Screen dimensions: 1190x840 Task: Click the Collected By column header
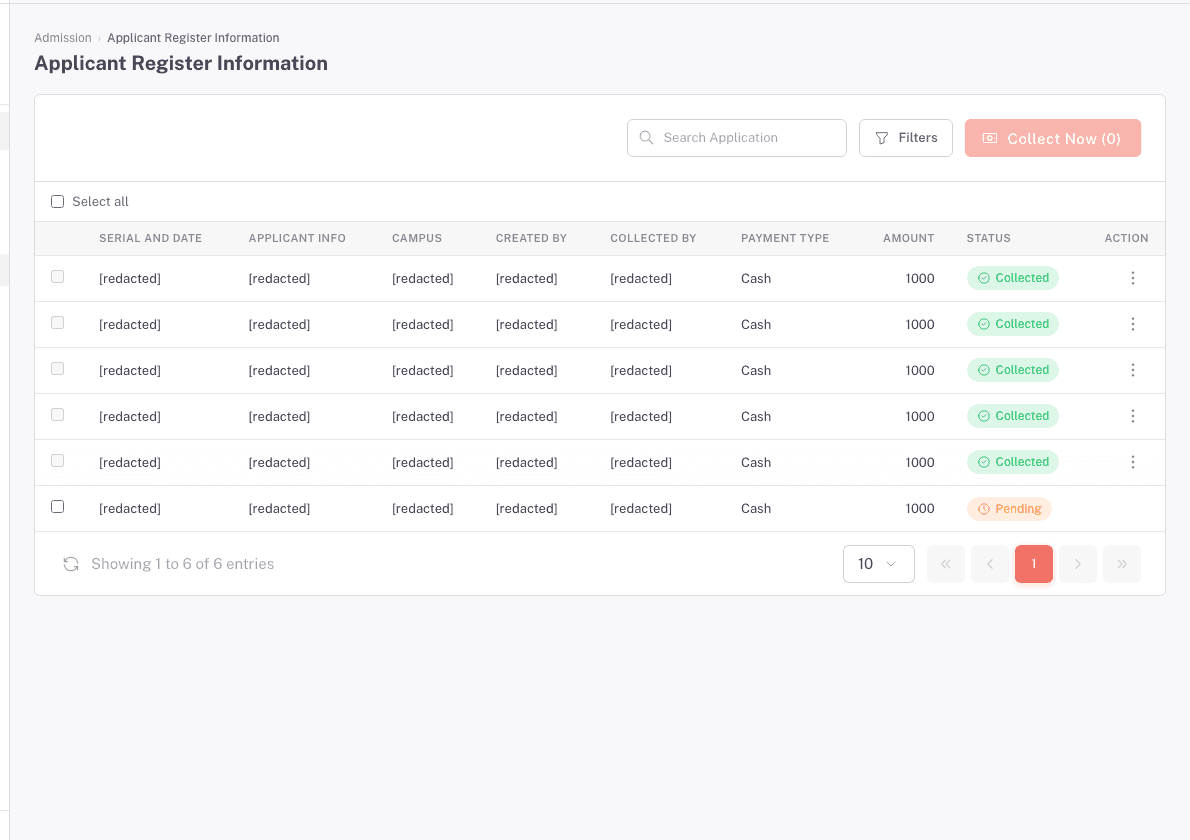coord(653,238)
